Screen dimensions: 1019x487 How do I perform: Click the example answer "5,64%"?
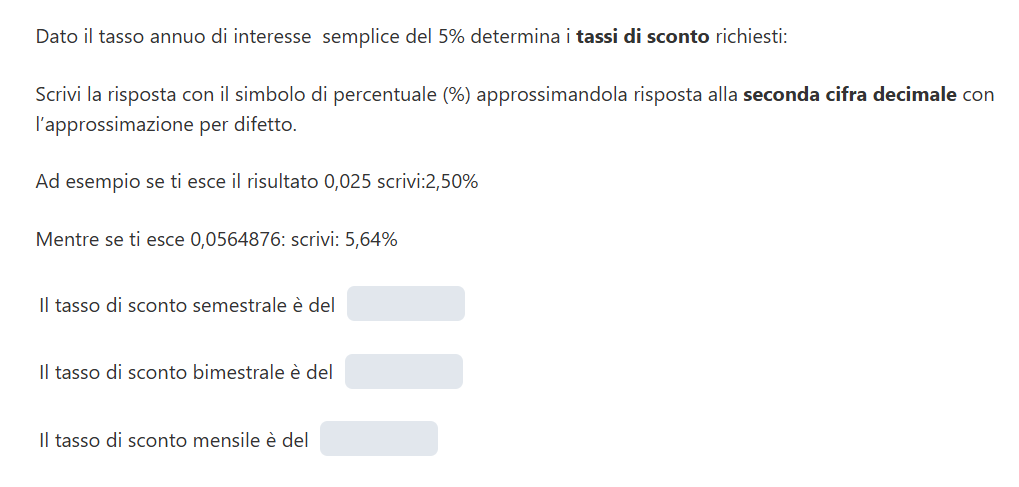tap(371, 240)
